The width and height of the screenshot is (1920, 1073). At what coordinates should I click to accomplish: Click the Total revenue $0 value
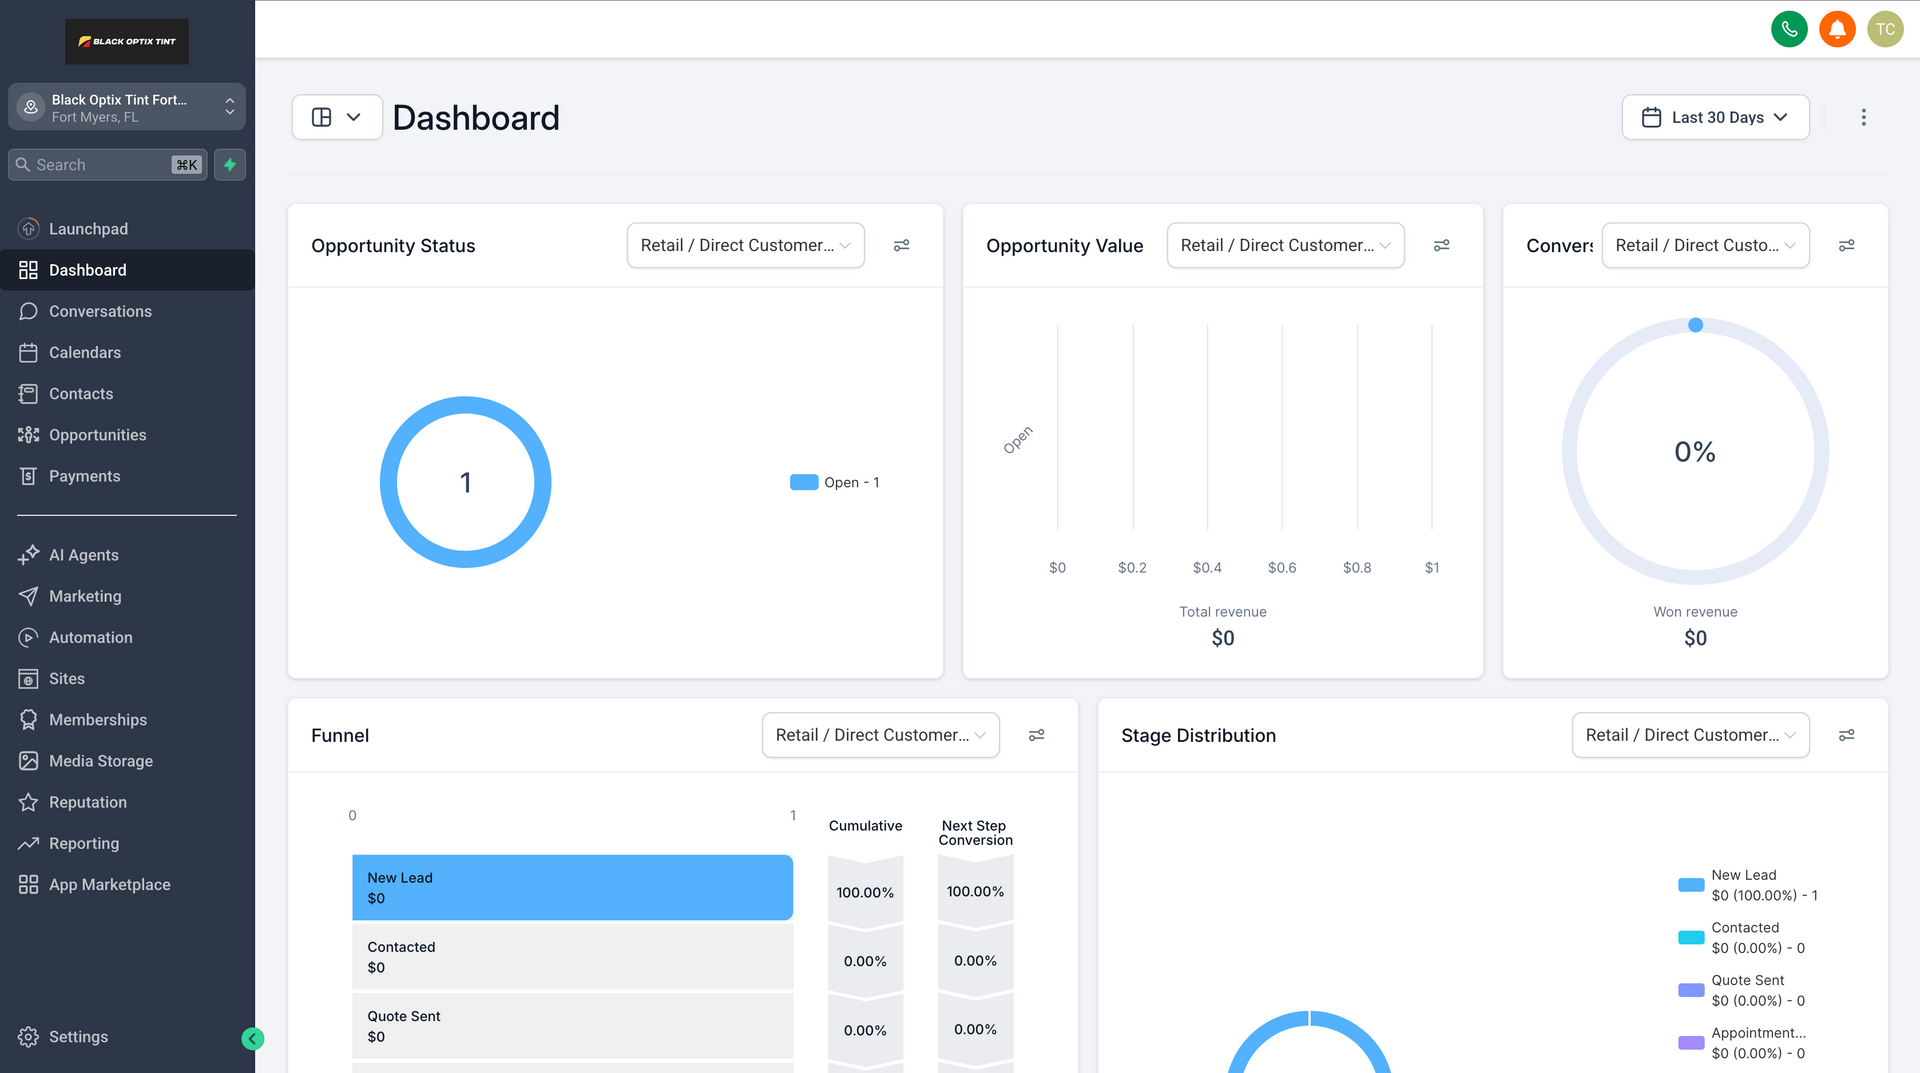(1223, 638)
